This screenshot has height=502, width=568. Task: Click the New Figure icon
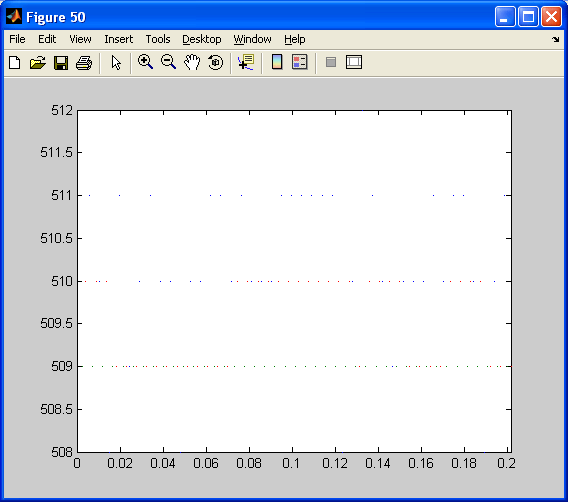[x=15, y=63]
